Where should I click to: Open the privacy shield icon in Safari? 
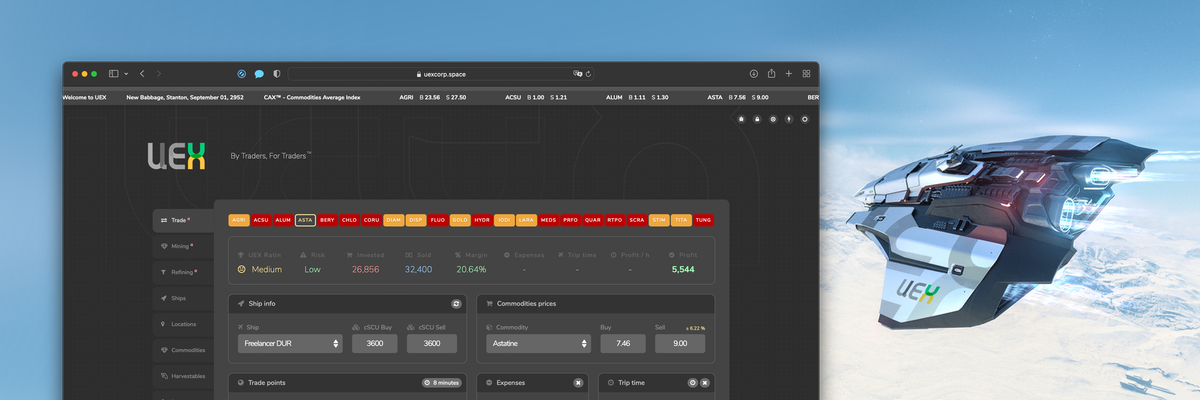(277, 74)
